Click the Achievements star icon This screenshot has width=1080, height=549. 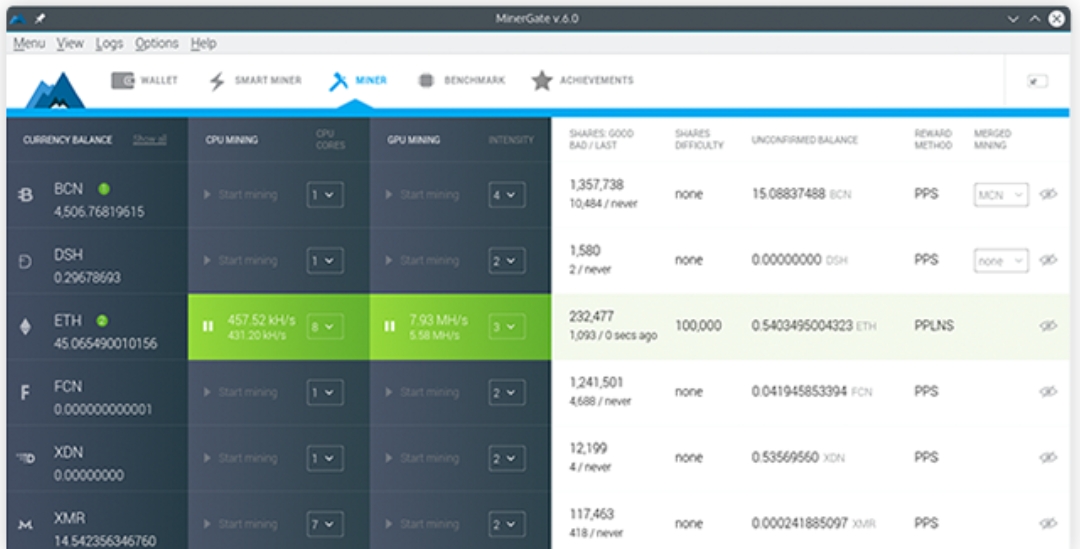pyautogui.click(x=542, y=81)
